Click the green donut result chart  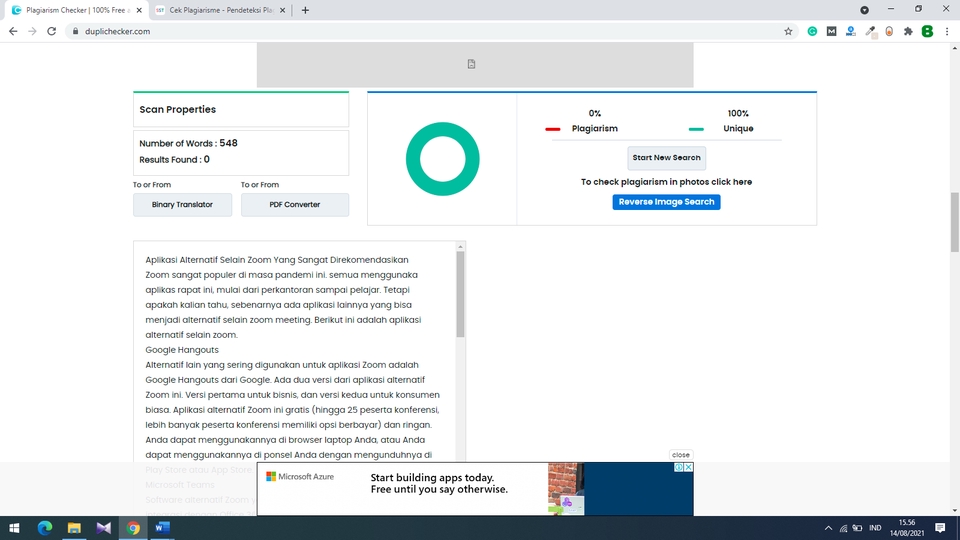443,159
